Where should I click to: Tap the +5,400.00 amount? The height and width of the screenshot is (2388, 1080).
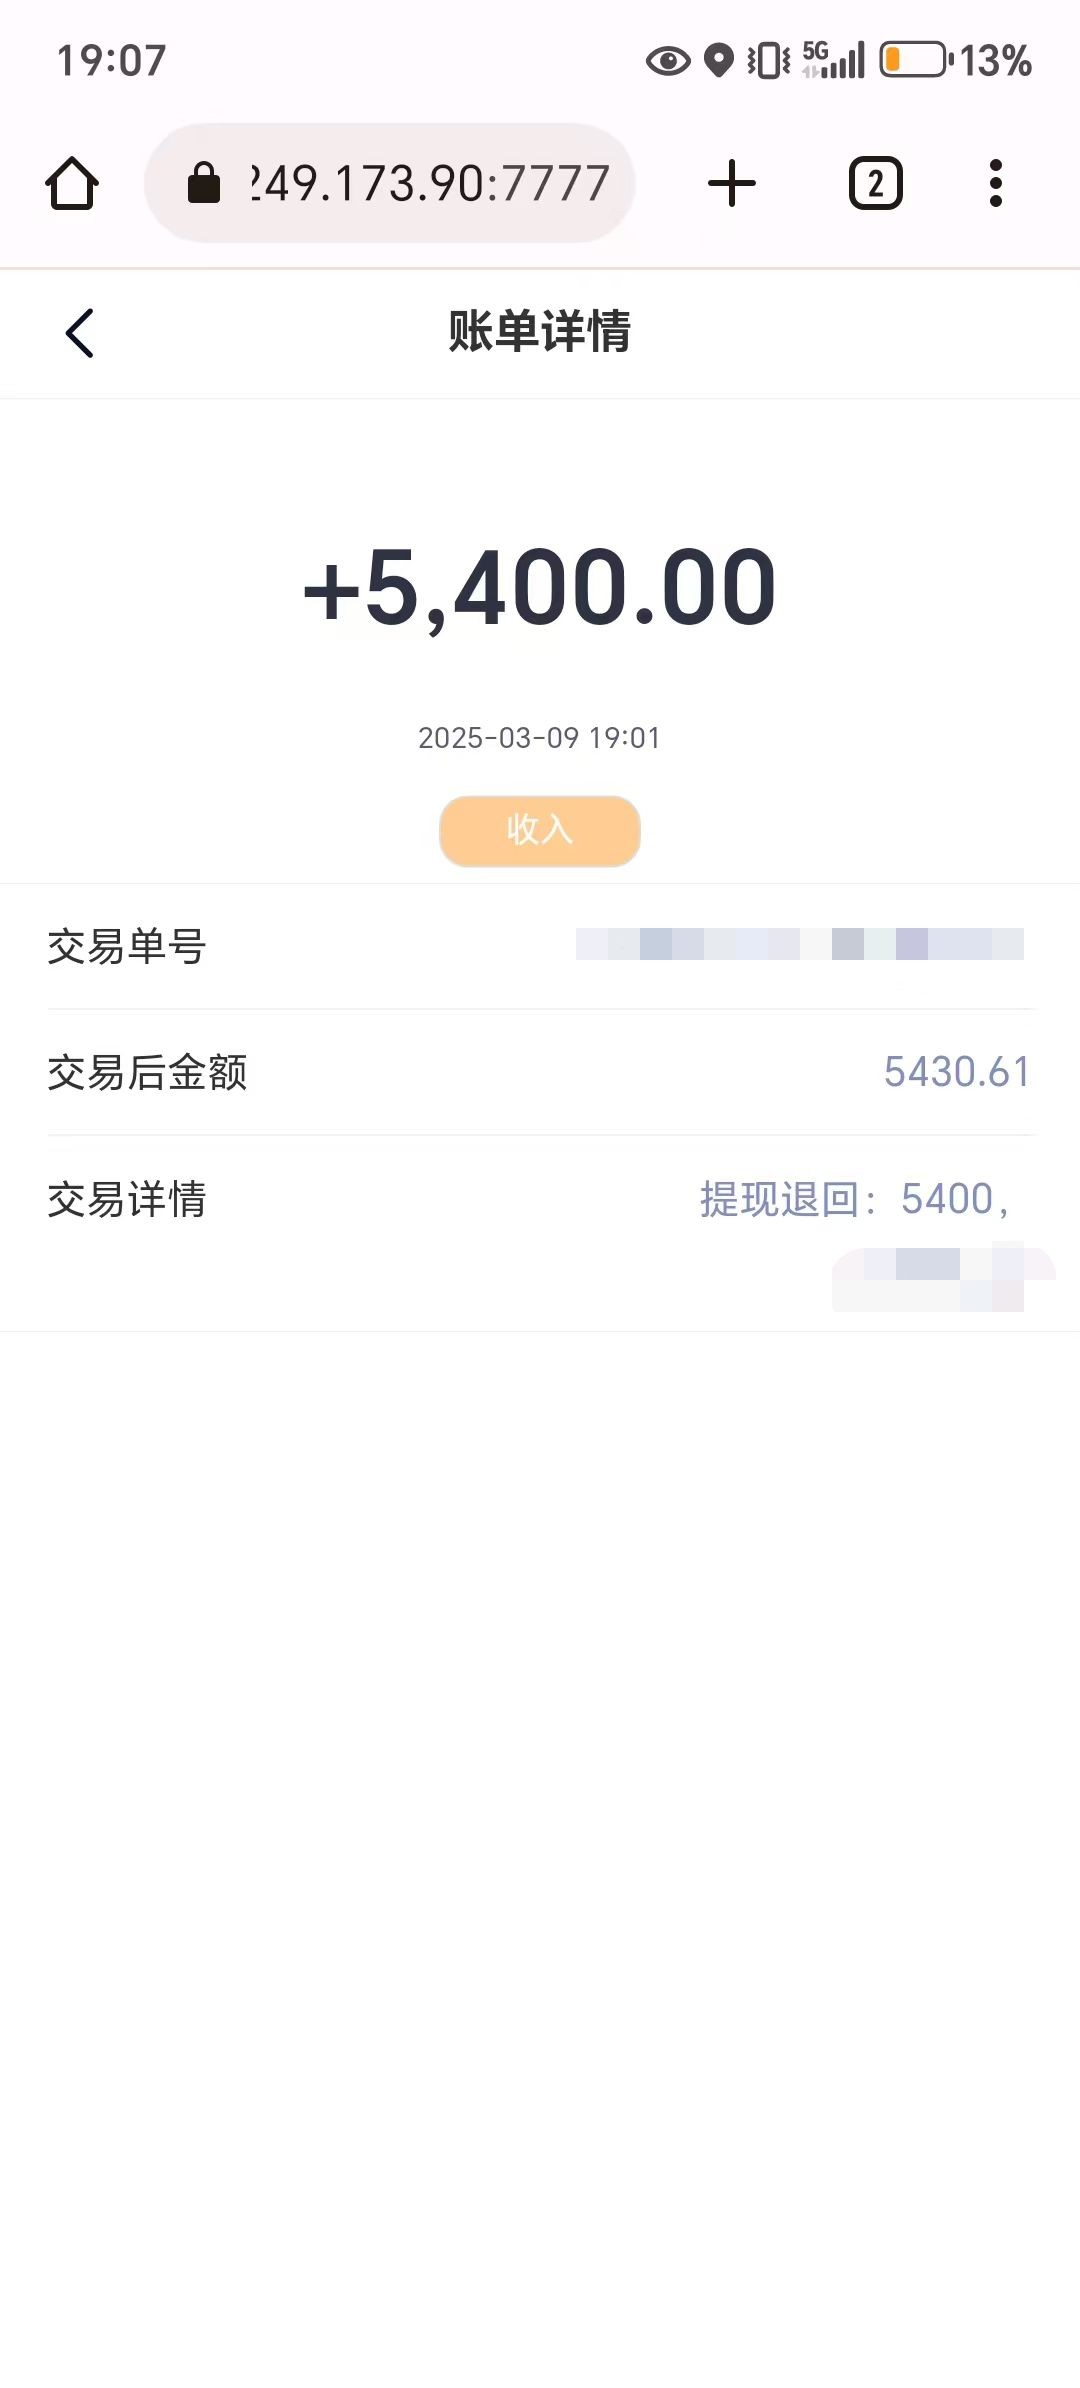pos(540,588)
